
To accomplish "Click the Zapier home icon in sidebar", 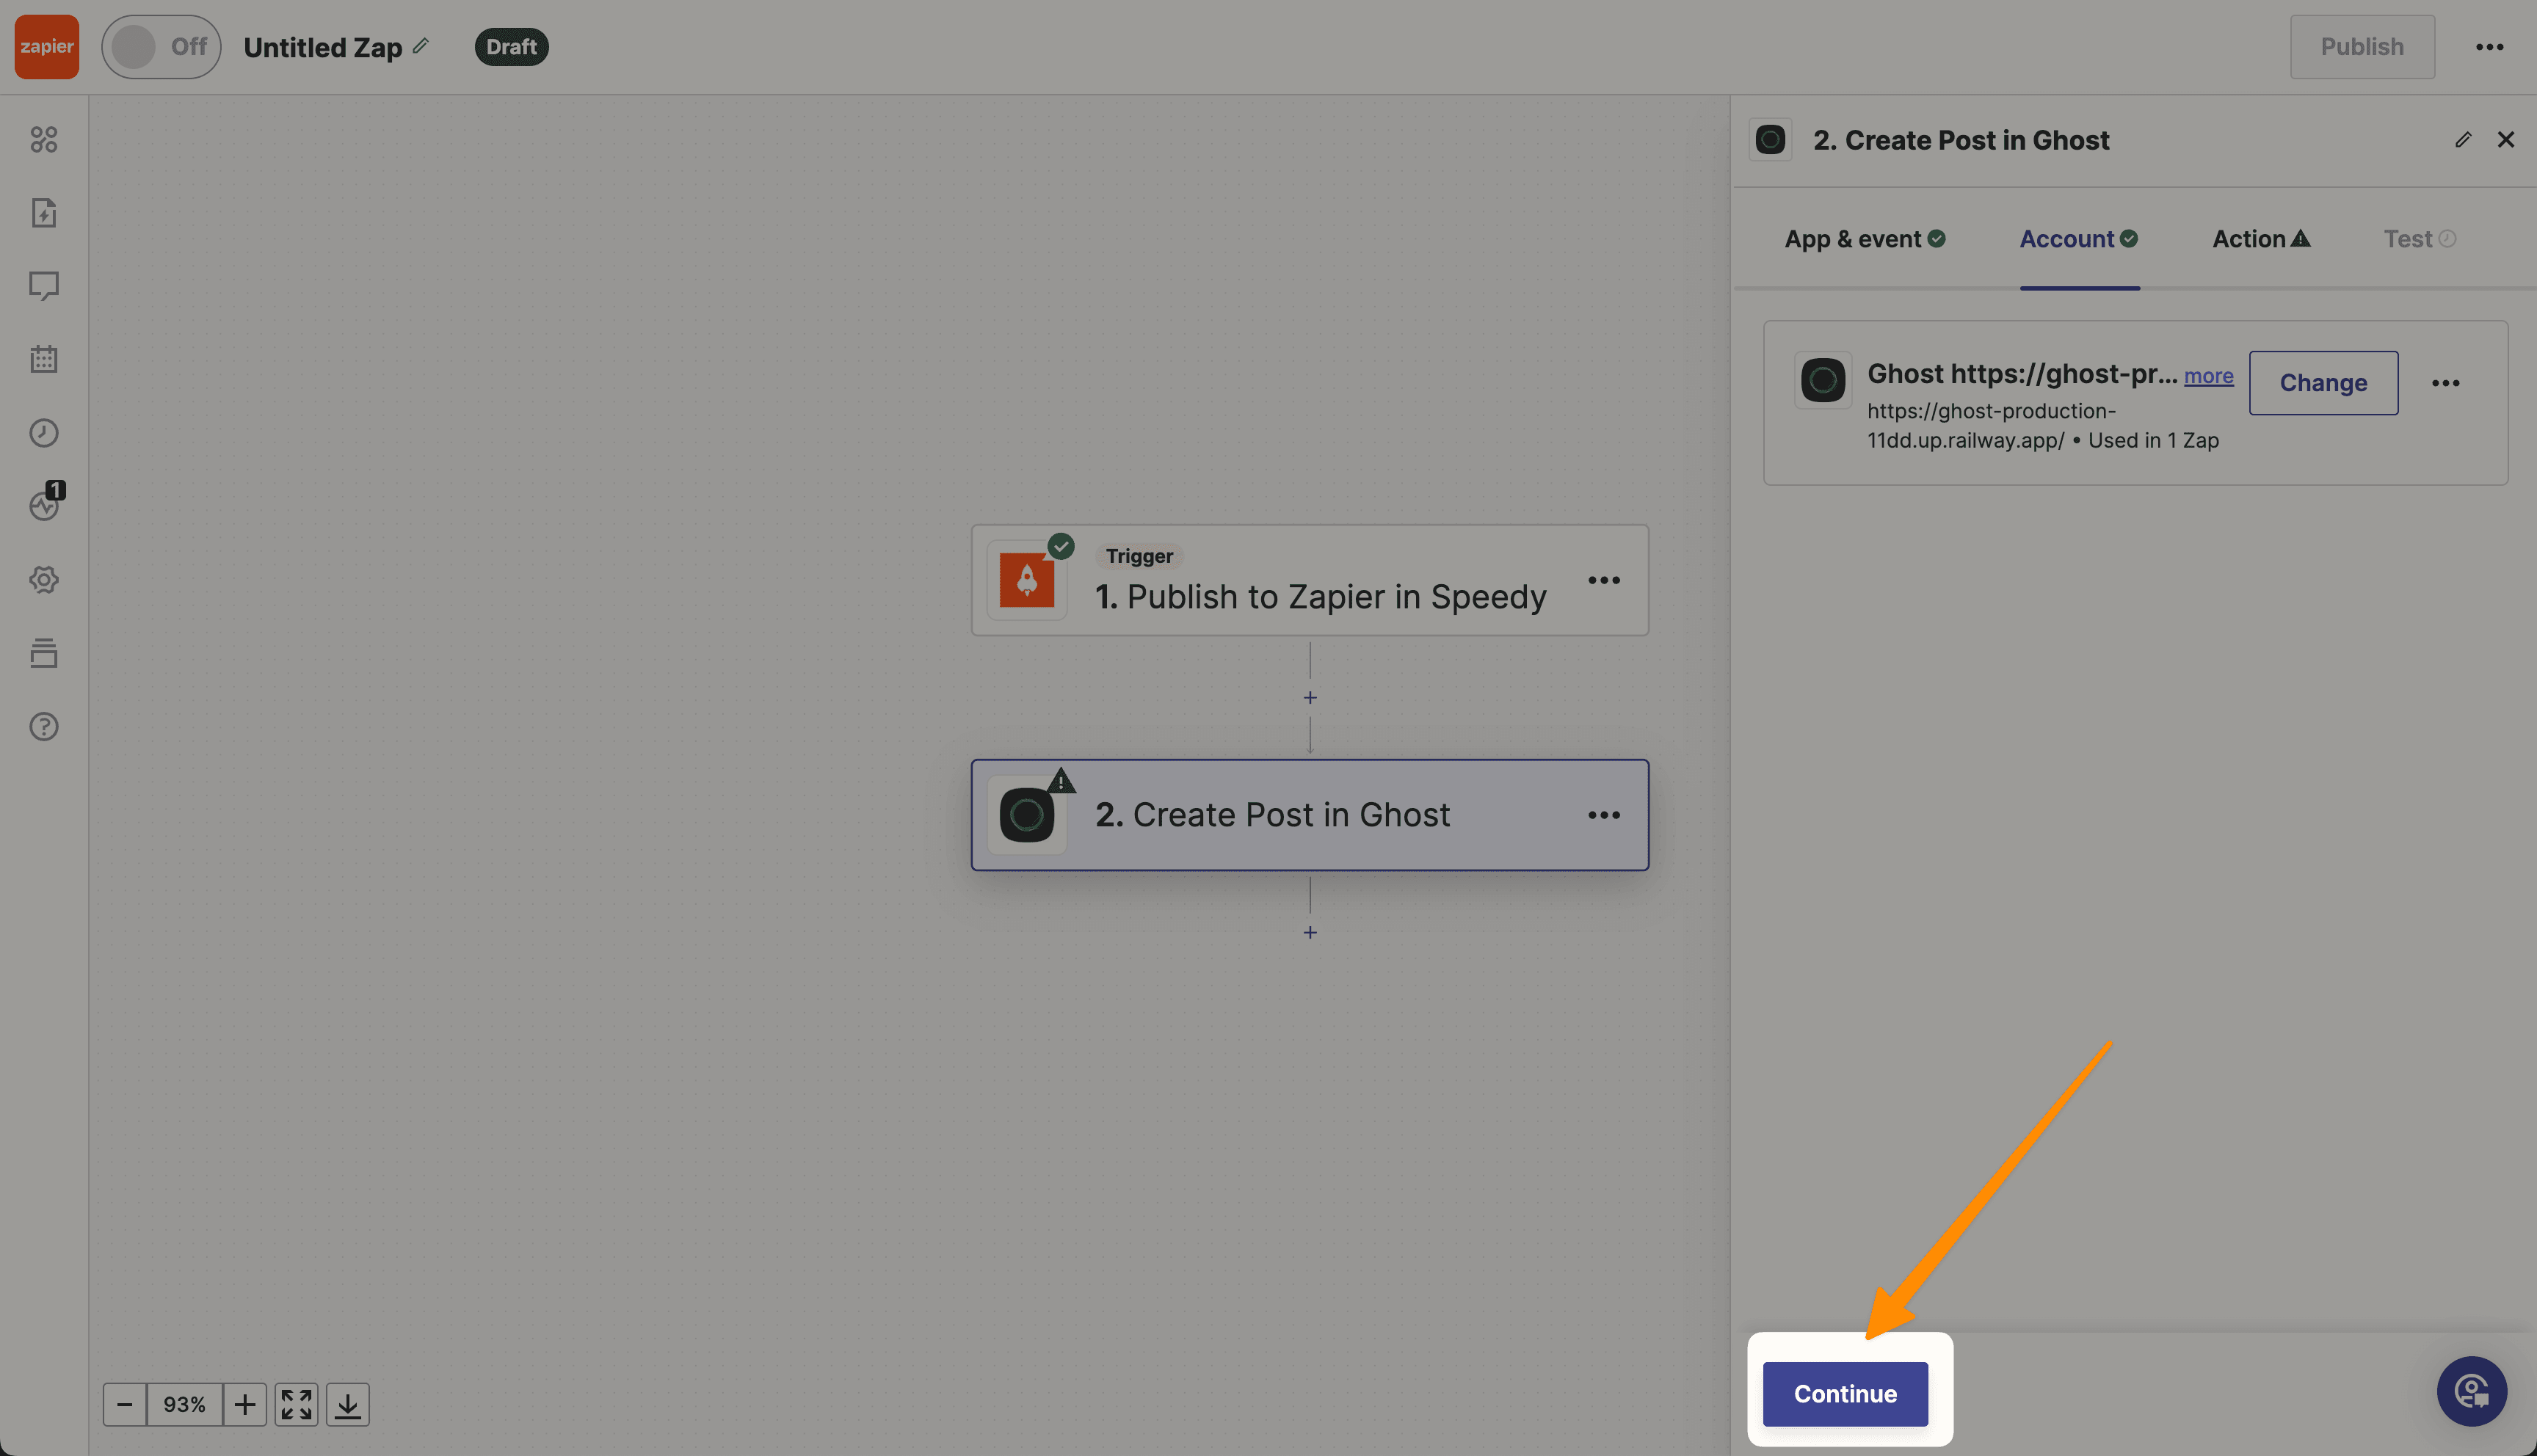I will [46, 45].
